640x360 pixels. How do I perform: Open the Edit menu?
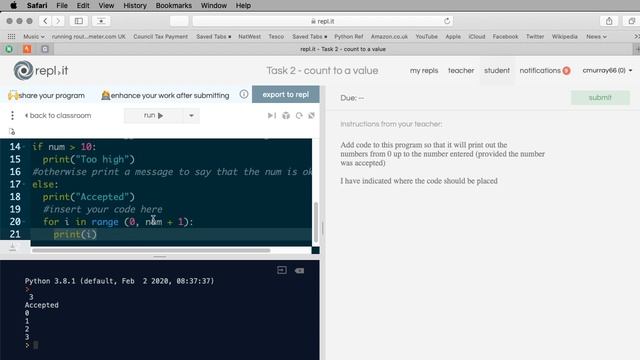coord(83,5)
